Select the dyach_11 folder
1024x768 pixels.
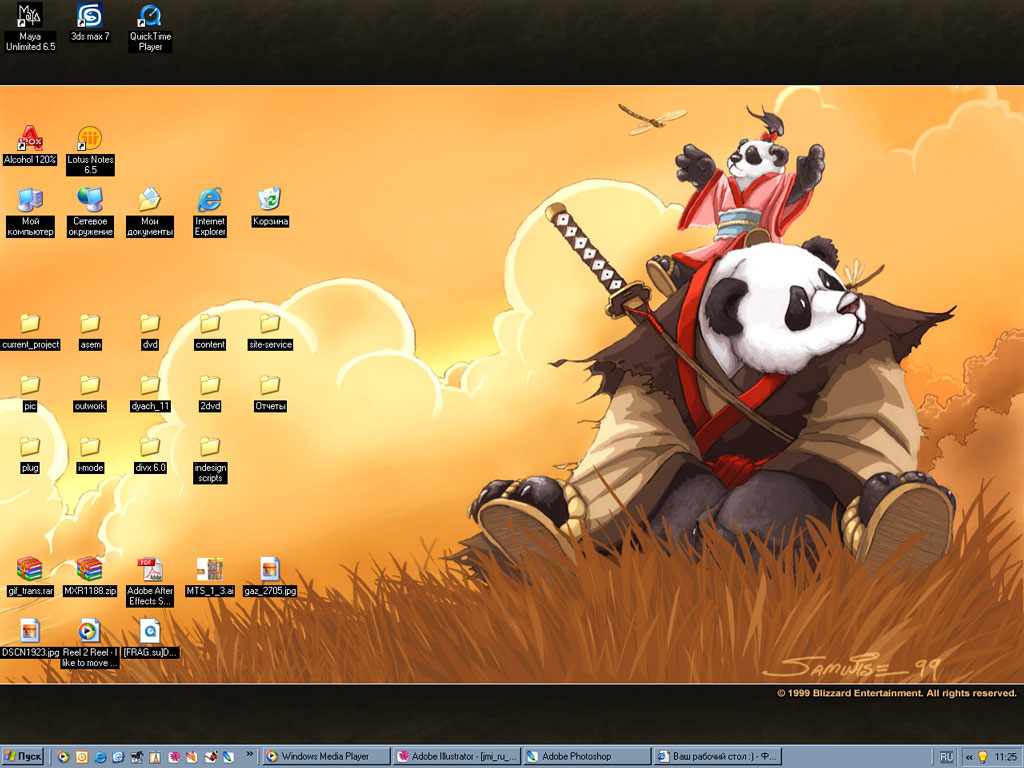[x=150, y=393]
